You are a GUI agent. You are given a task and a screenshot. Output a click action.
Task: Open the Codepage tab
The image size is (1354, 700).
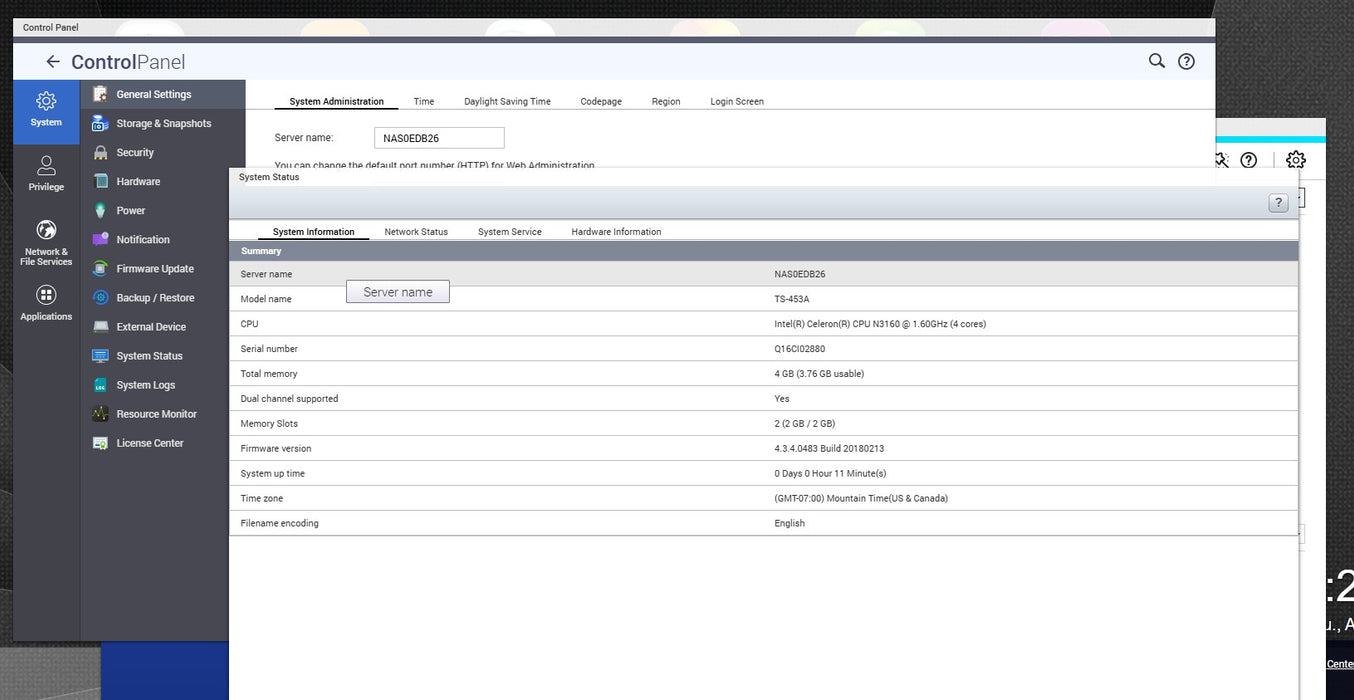[601, 101]
